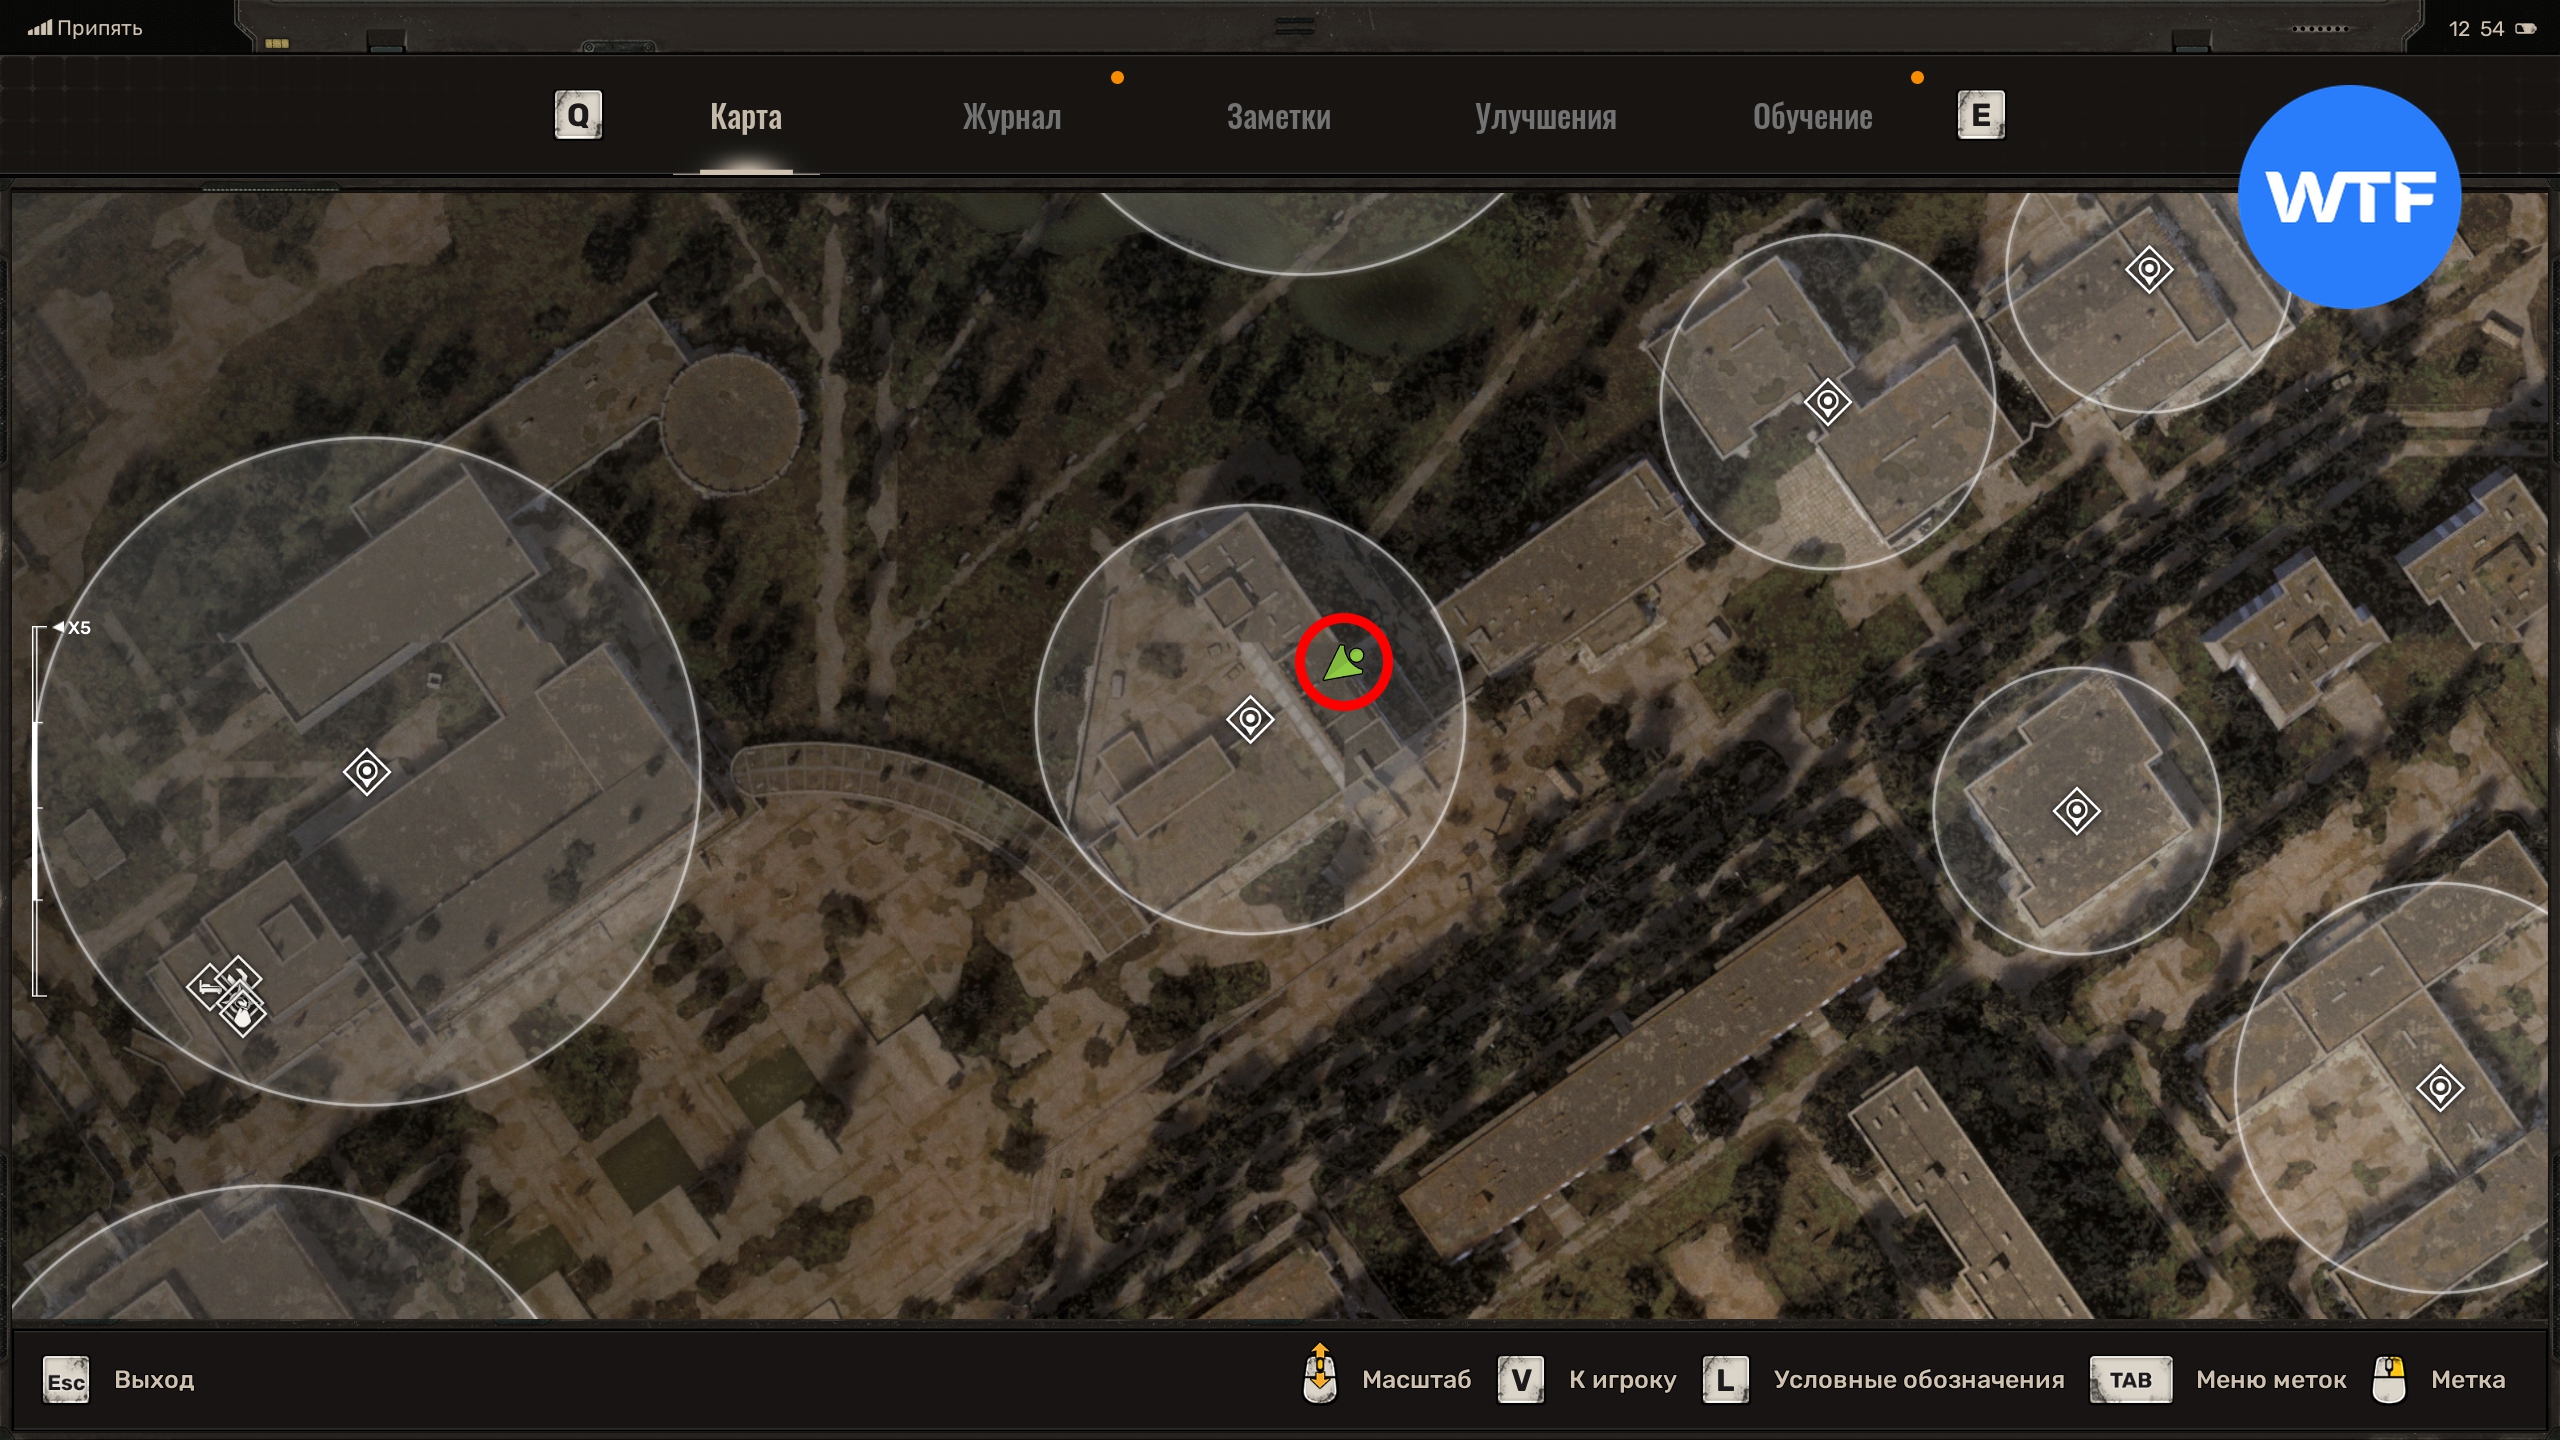Click the Esc key icon
The height and width of the screenshot is (1440, 2560).
66,1381
